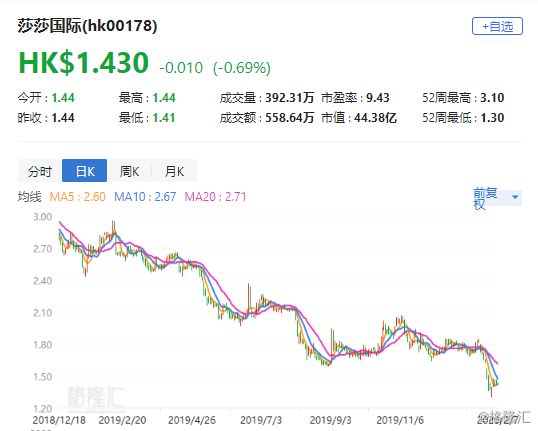
Task: Expand the 前复权 adjustment dropdown
Action: click(x=497, y=198)
